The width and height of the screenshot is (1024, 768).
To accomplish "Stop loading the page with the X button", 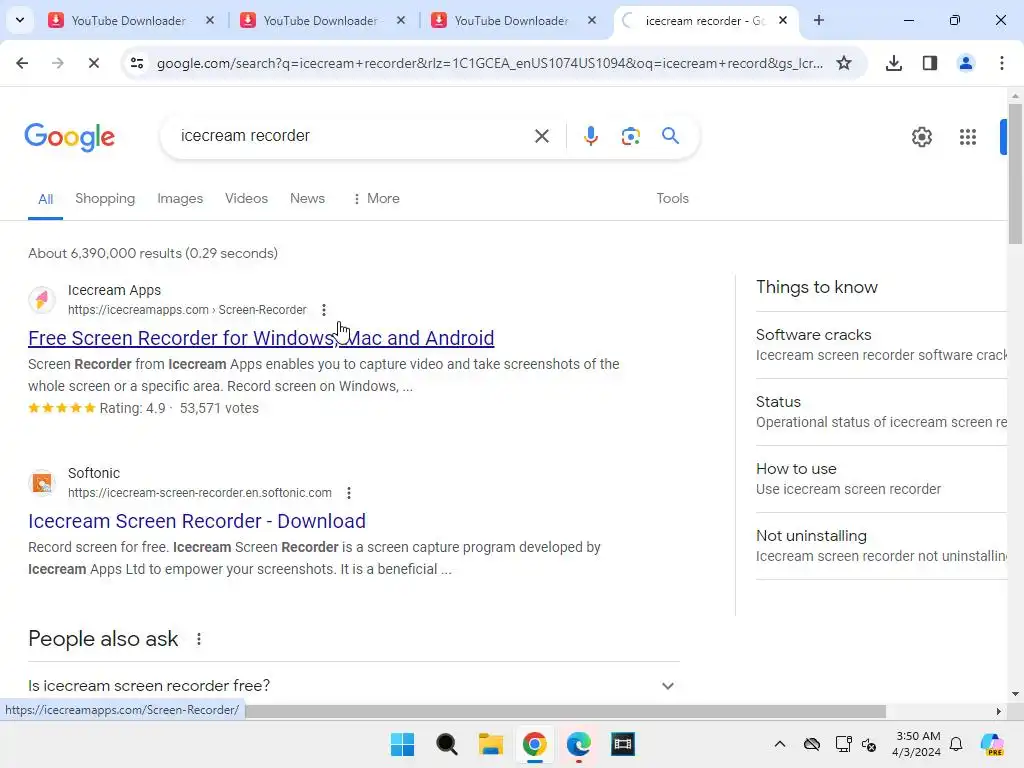I will 93,63.
